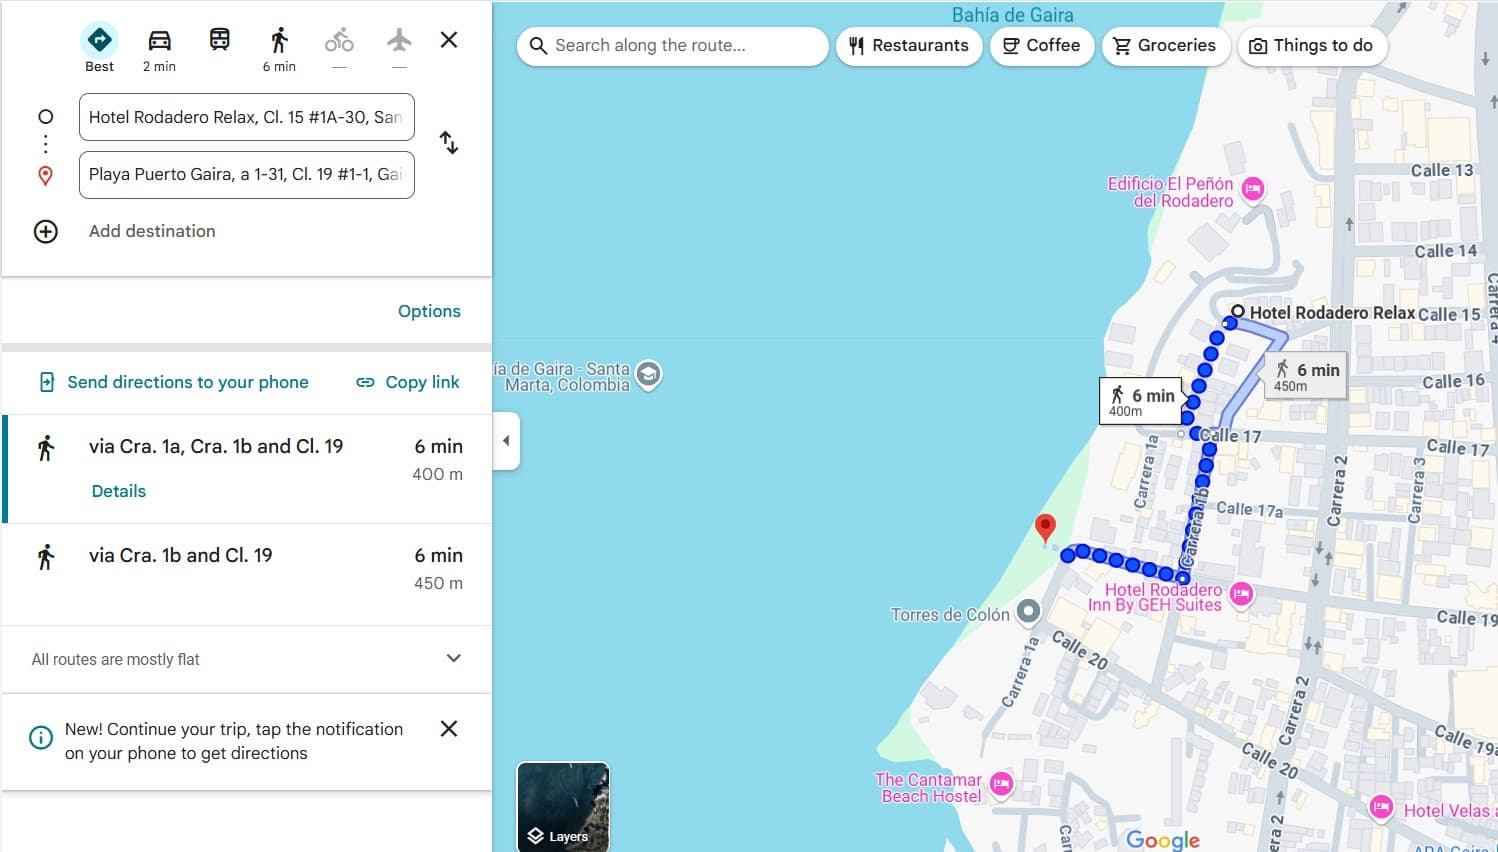Image resolution: width=1498 pixels, height=852 pixels.
Task: Click the Copy link button
Action: [408, 382]
